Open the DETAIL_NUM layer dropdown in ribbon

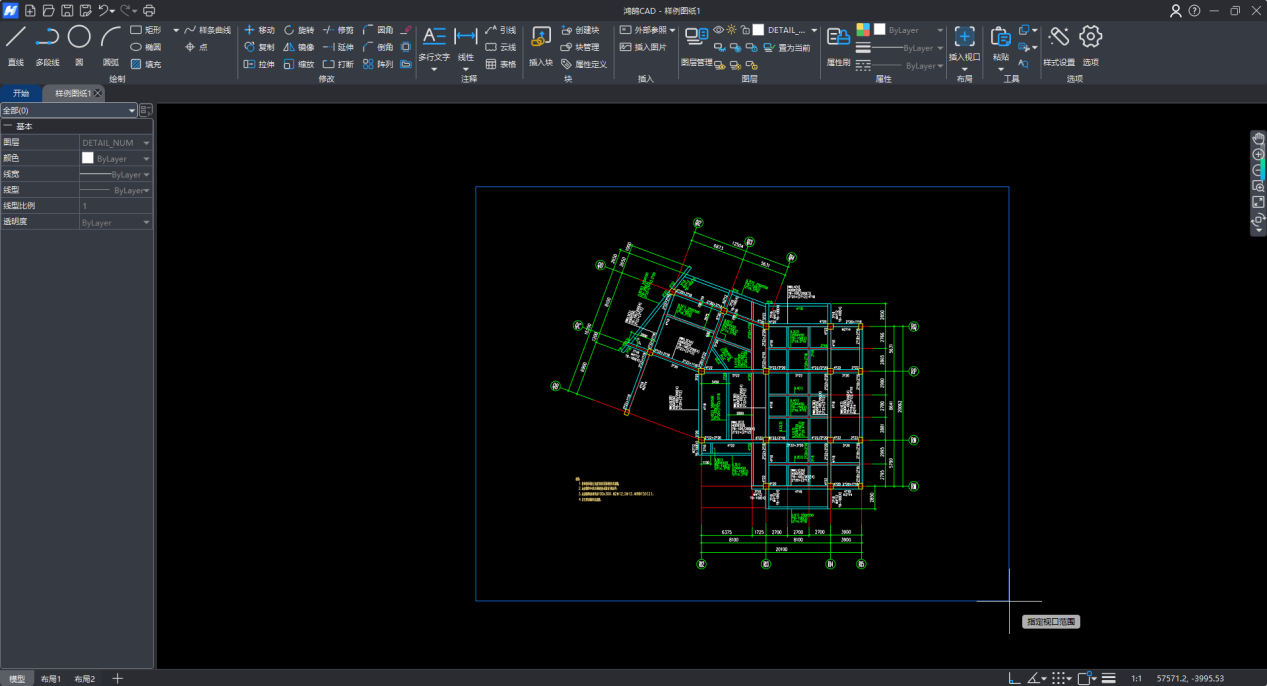click(x=814, y=30)
